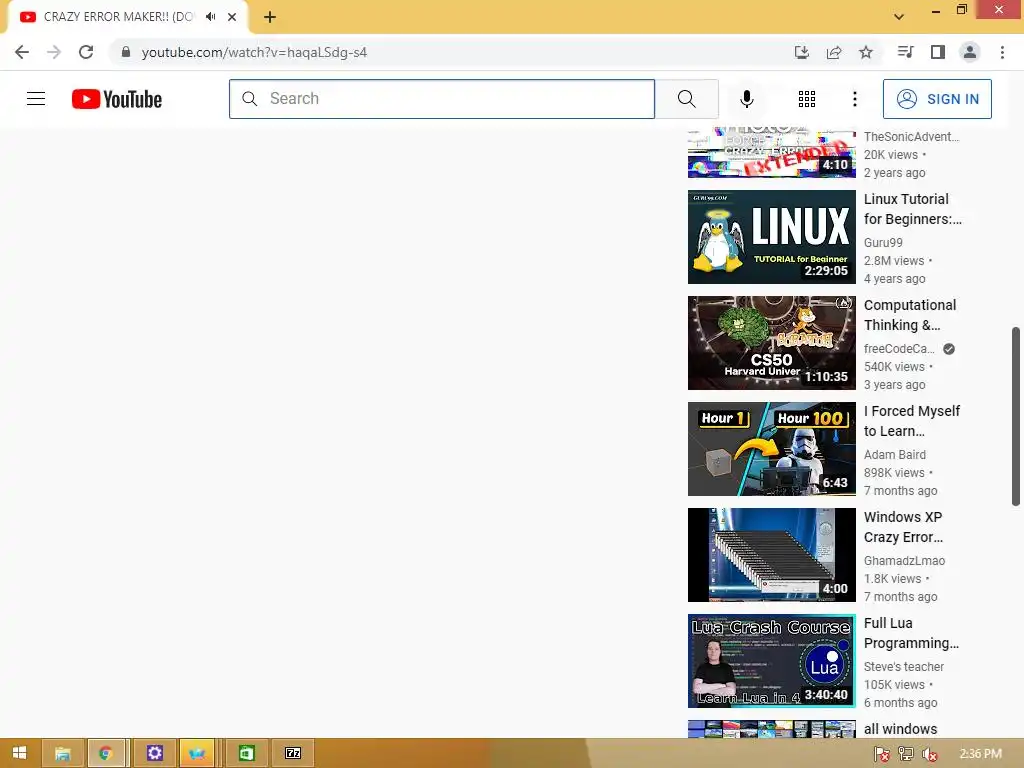1024x768 pixels.
Task: Go back to the previous page
Action: click(22, 52)
